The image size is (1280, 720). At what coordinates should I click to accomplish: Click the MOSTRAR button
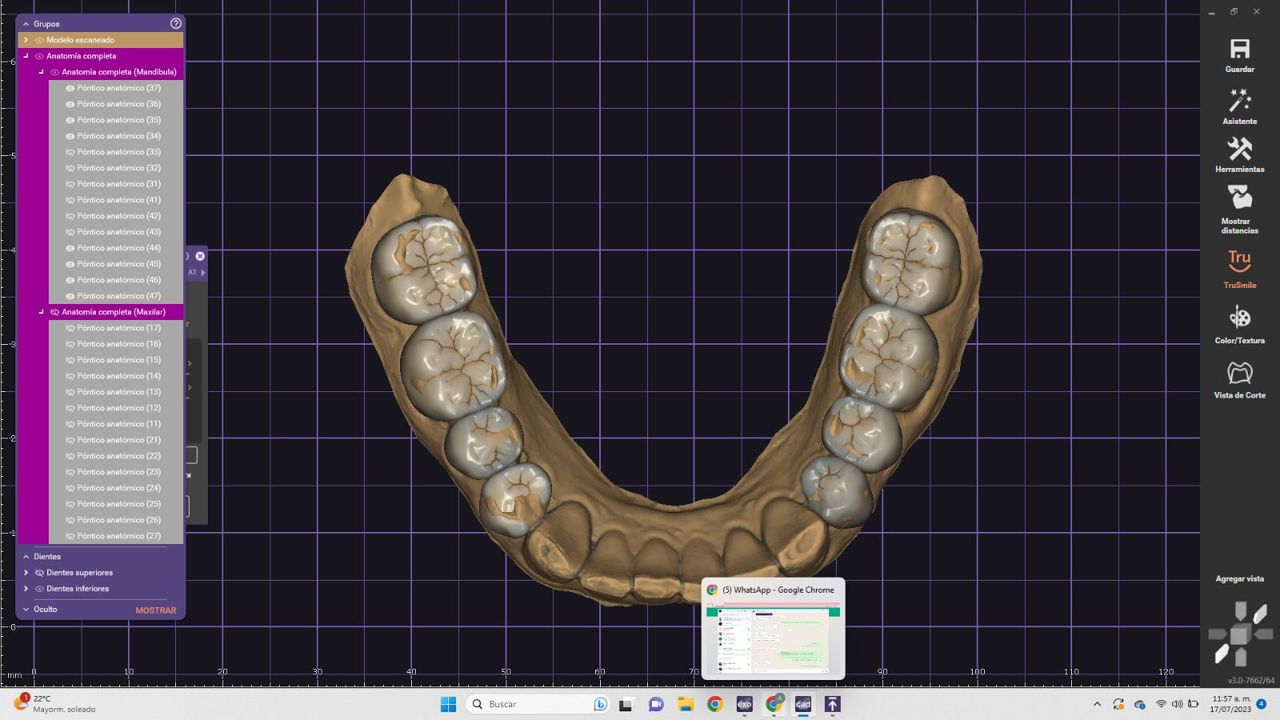(x=155, y=610)
